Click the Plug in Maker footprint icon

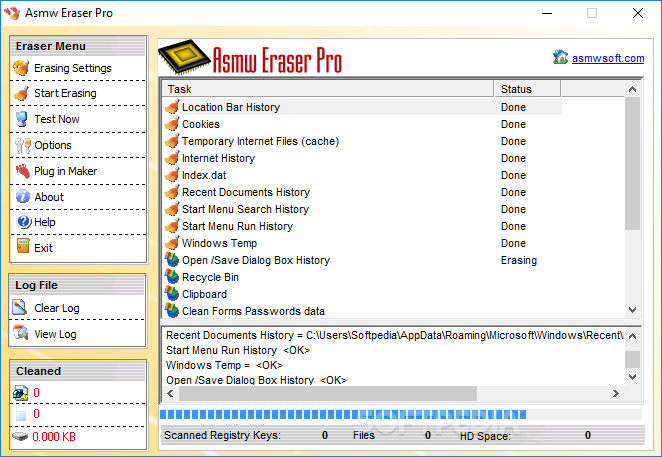pyautogui.click(x=23, y=171)
